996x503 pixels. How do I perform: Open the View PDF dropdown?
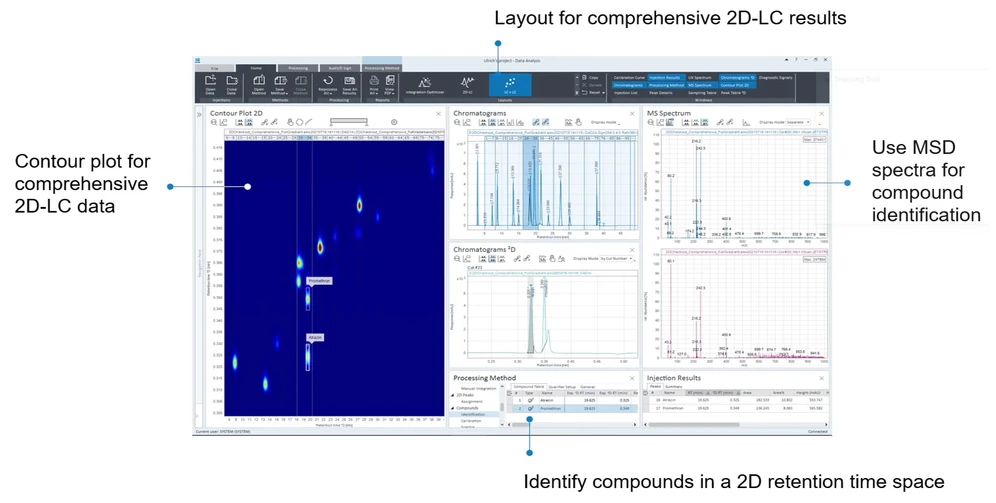[x=389, y=84]
